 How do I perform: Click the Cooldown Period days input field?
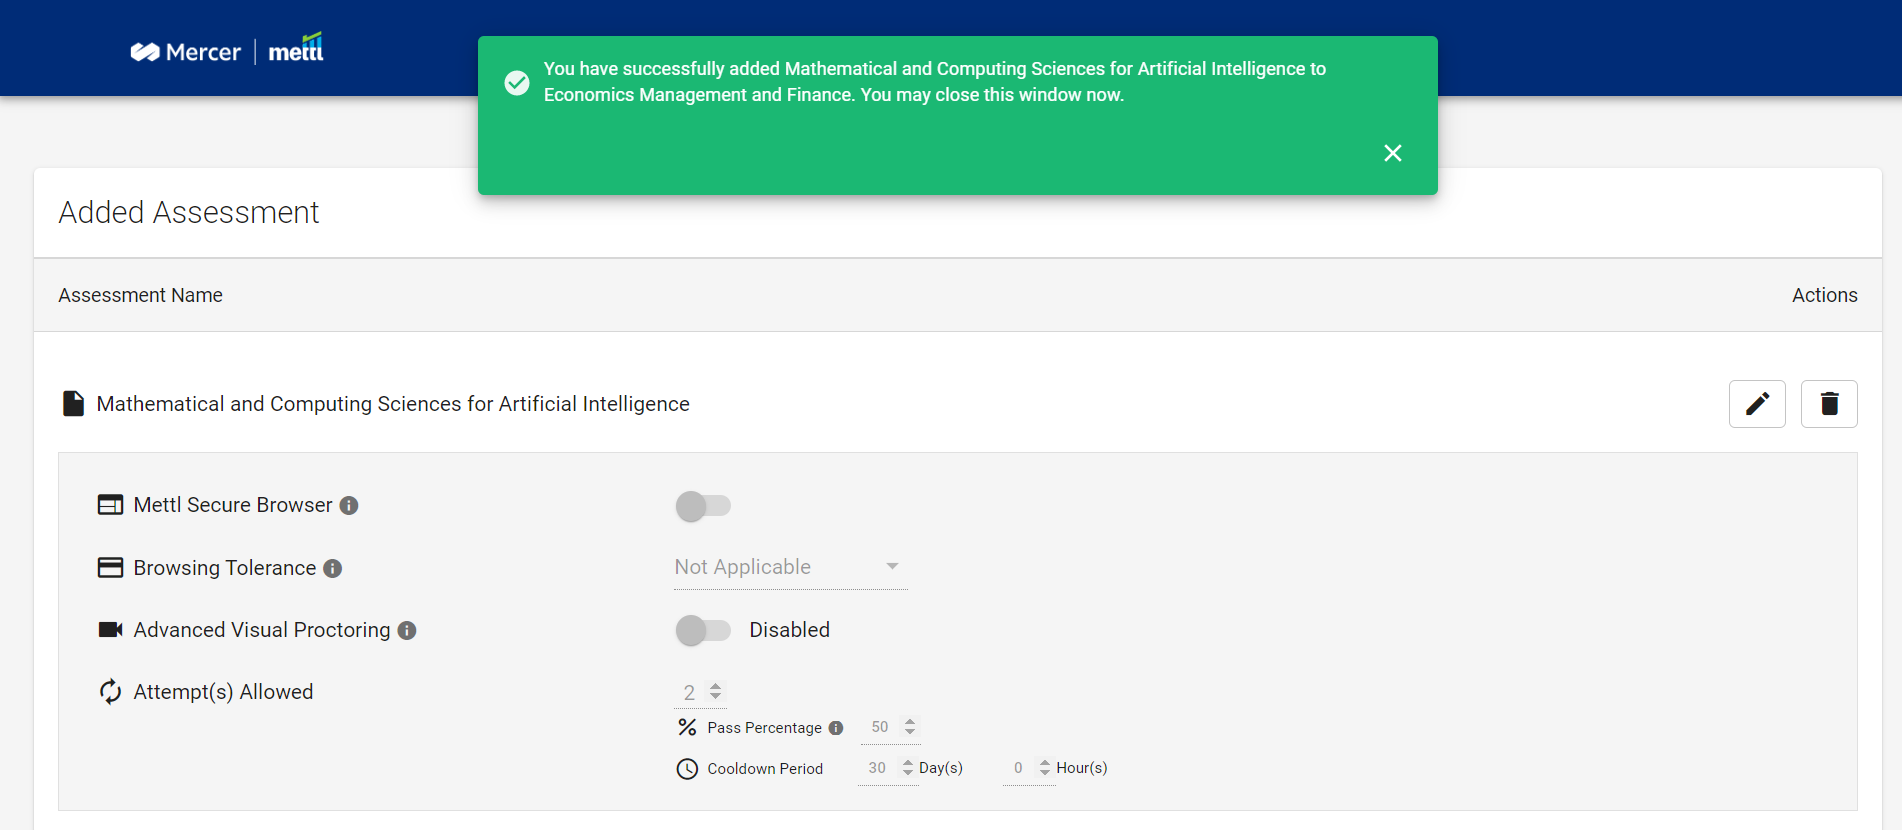tap(879, 768)
